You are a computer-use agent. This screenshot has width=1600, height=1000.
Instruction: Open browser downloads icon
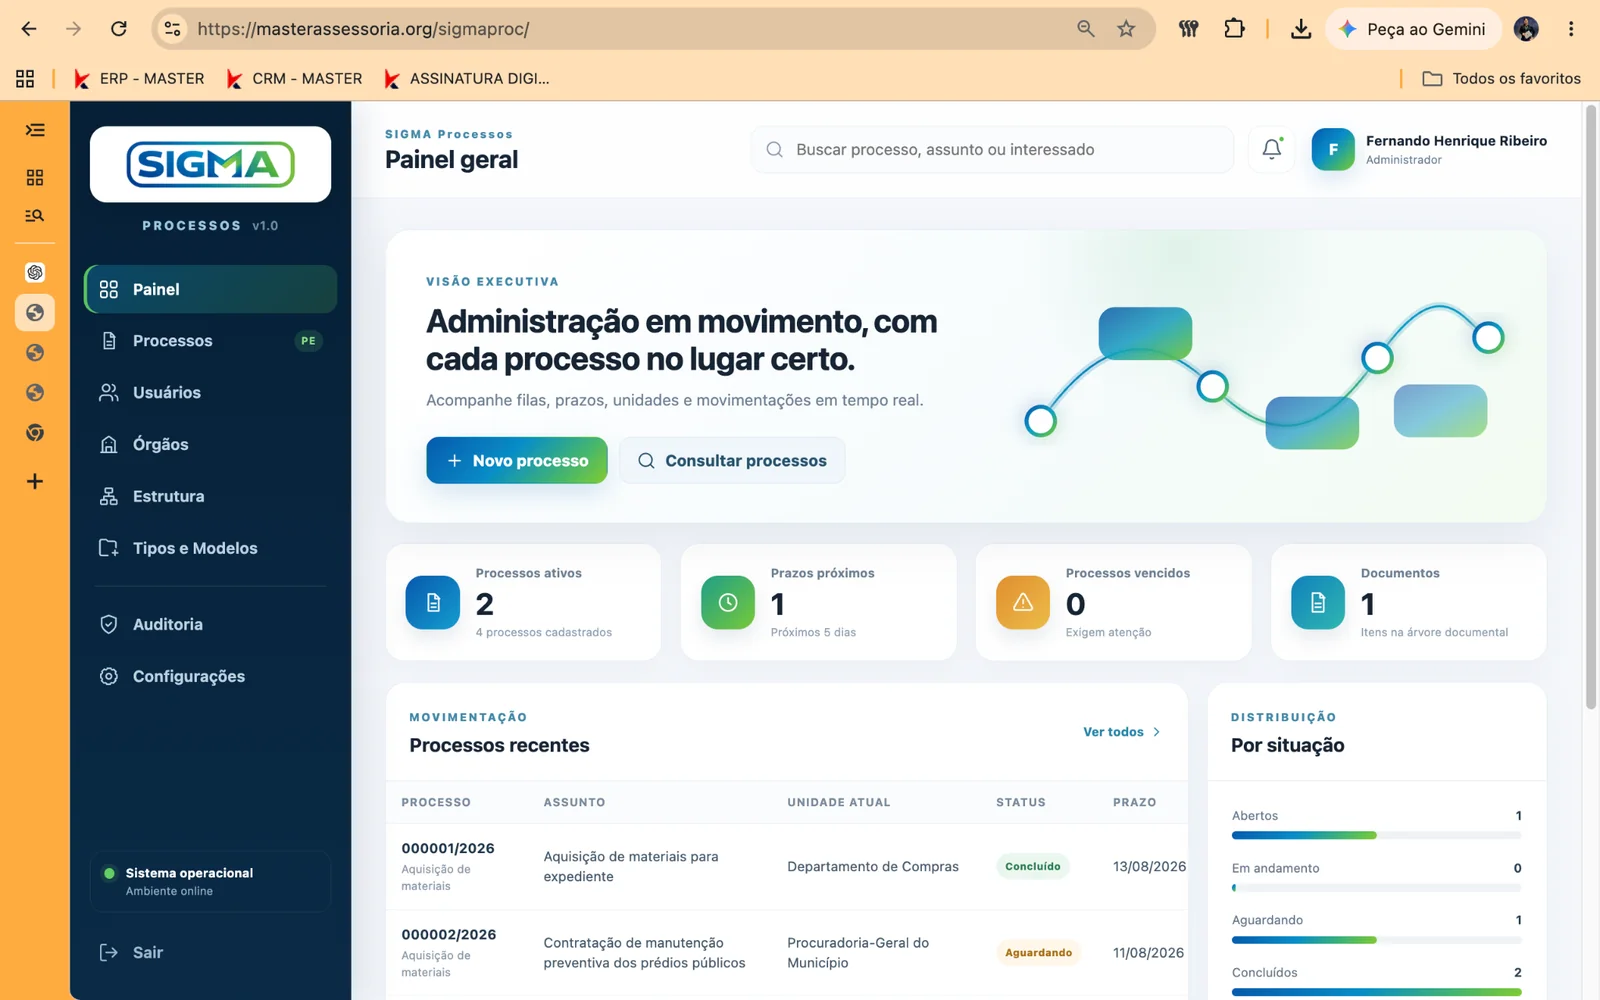(1300, 29)
